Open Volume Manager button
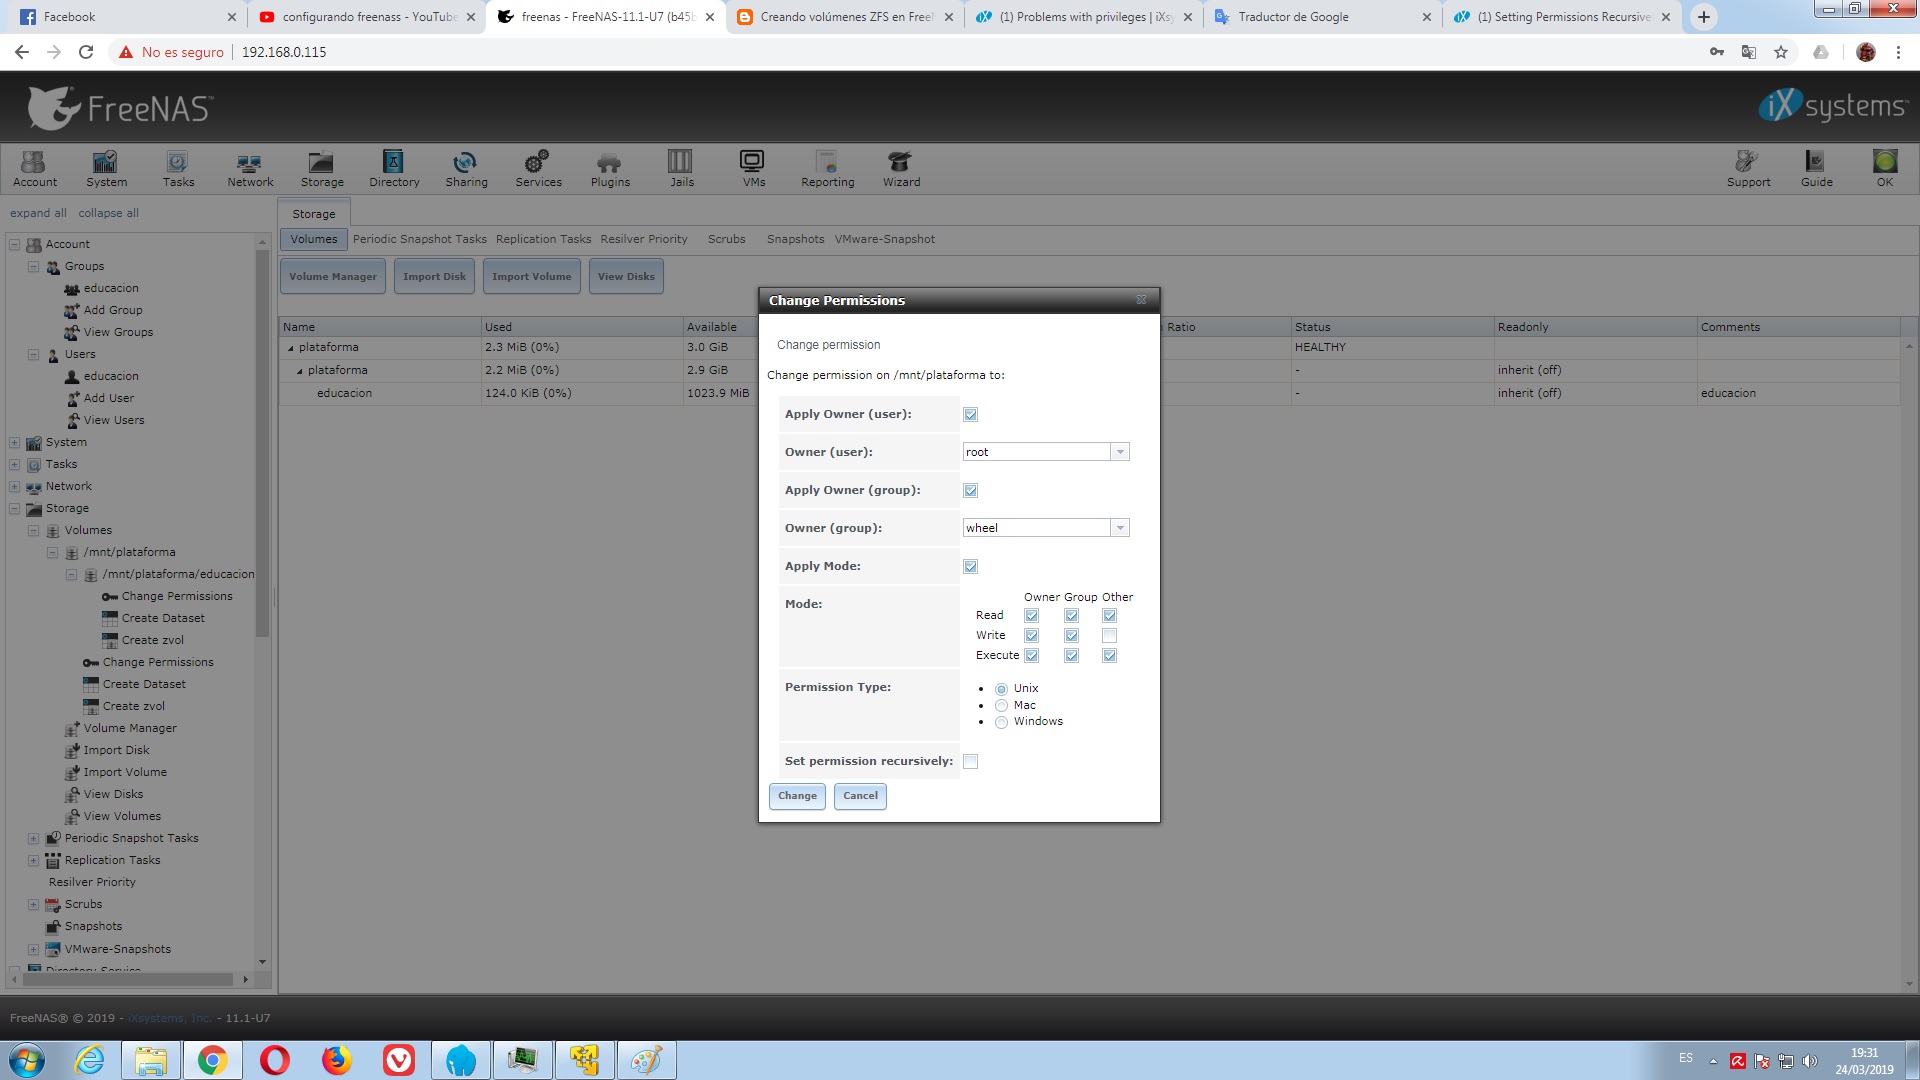The height and width of the screenshot is (1080, 1920). pos(333,277)
